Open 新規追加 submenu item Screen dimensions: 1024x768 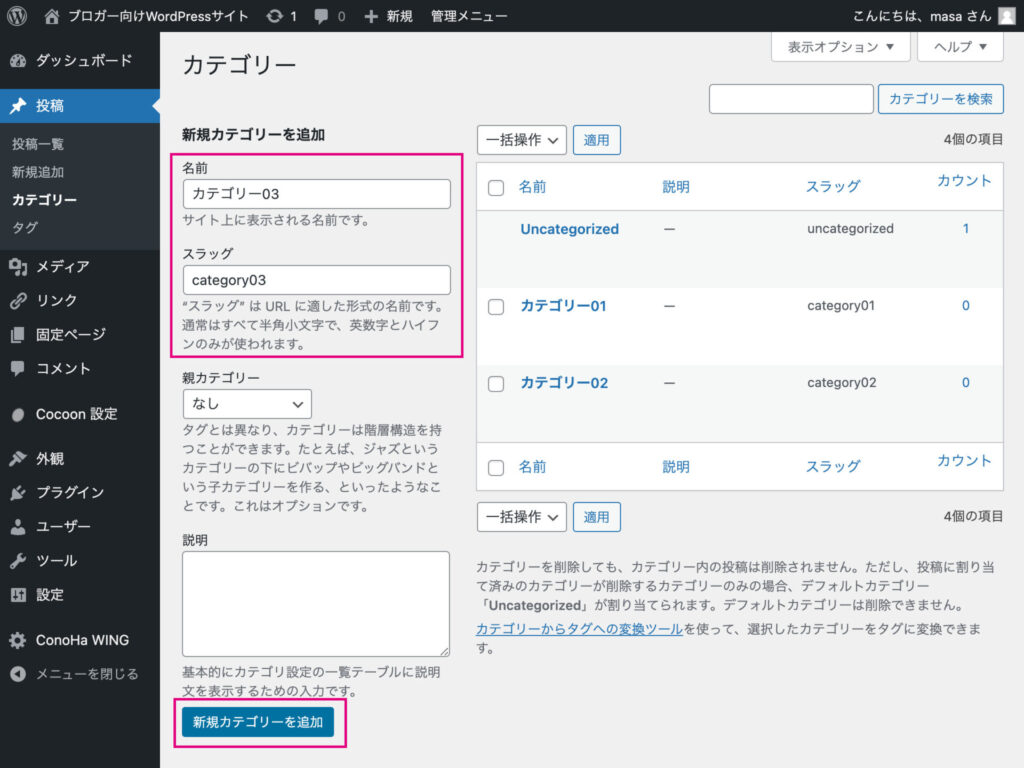coord(38,172)
